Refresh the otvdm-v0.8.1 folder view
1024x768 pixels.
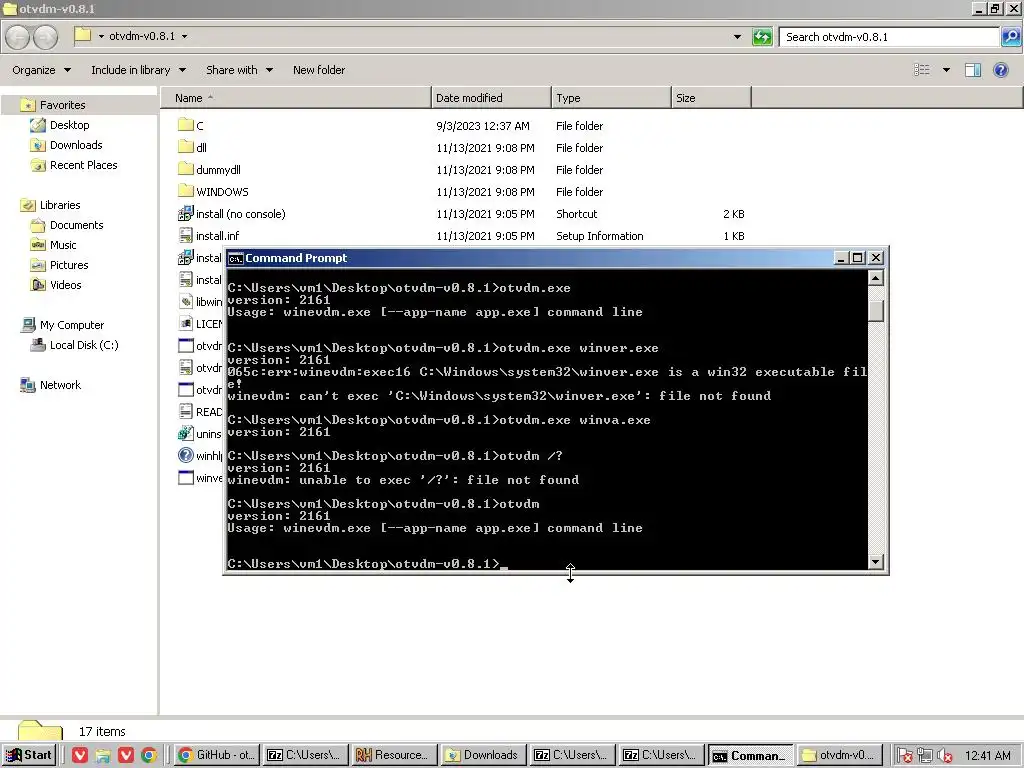pyautogui.click(x=762, y=37)
